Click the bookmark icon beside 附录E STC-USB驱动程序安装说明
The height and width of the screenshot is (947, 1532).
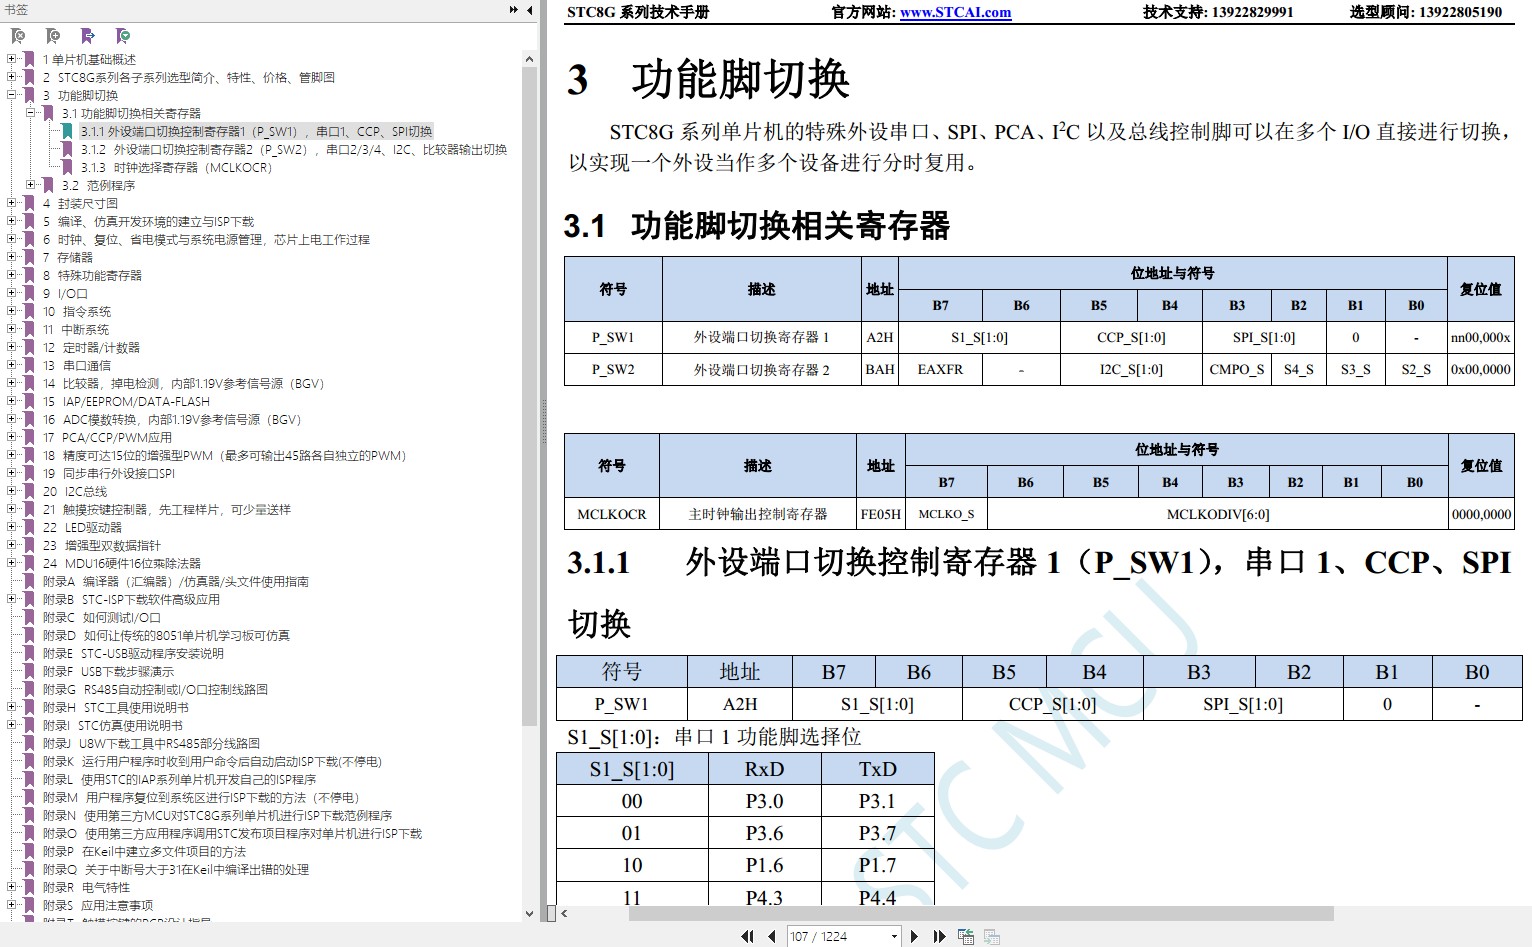[29, 653]
